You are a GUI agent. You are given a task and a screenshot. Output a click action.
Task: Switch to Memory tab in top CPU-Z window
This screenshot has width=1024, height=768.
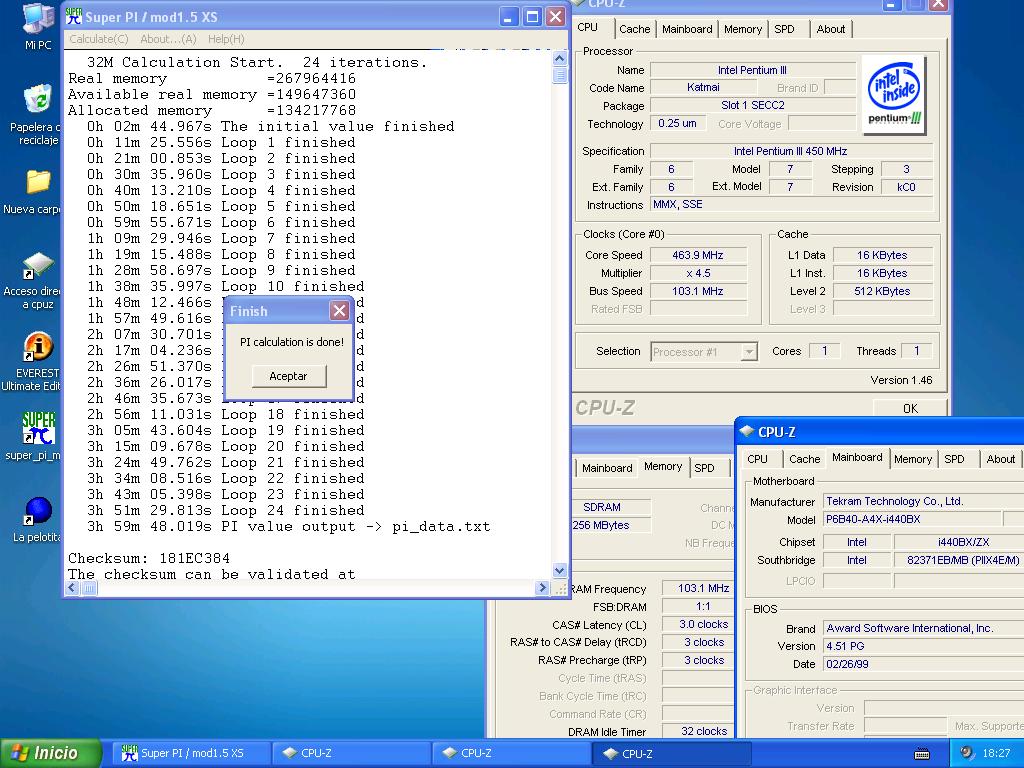[x=743, y=29]
